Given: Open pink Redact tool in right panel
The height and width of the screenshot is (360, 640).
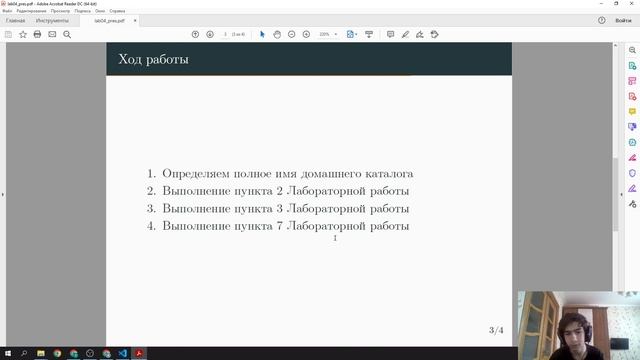Looking at the screenshot, I should click(632, 158).
